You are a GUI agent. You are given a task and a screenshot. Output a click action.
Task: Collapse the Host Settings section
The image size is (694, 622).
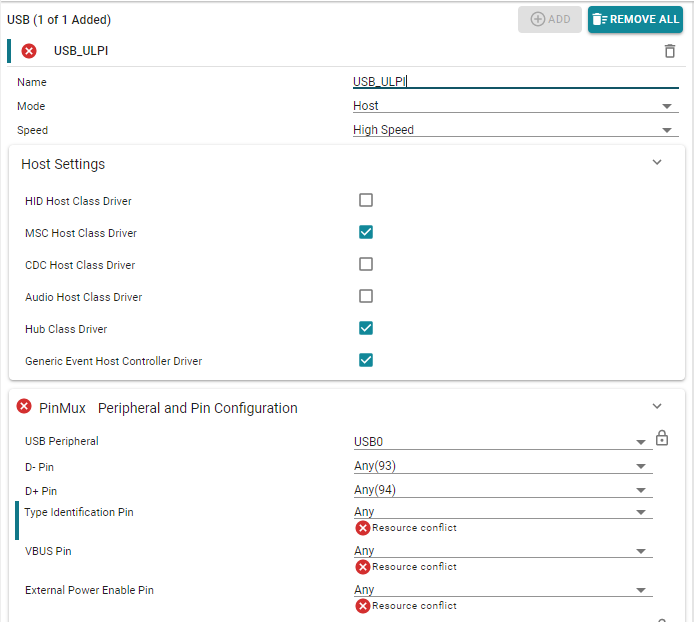(657, 162)
